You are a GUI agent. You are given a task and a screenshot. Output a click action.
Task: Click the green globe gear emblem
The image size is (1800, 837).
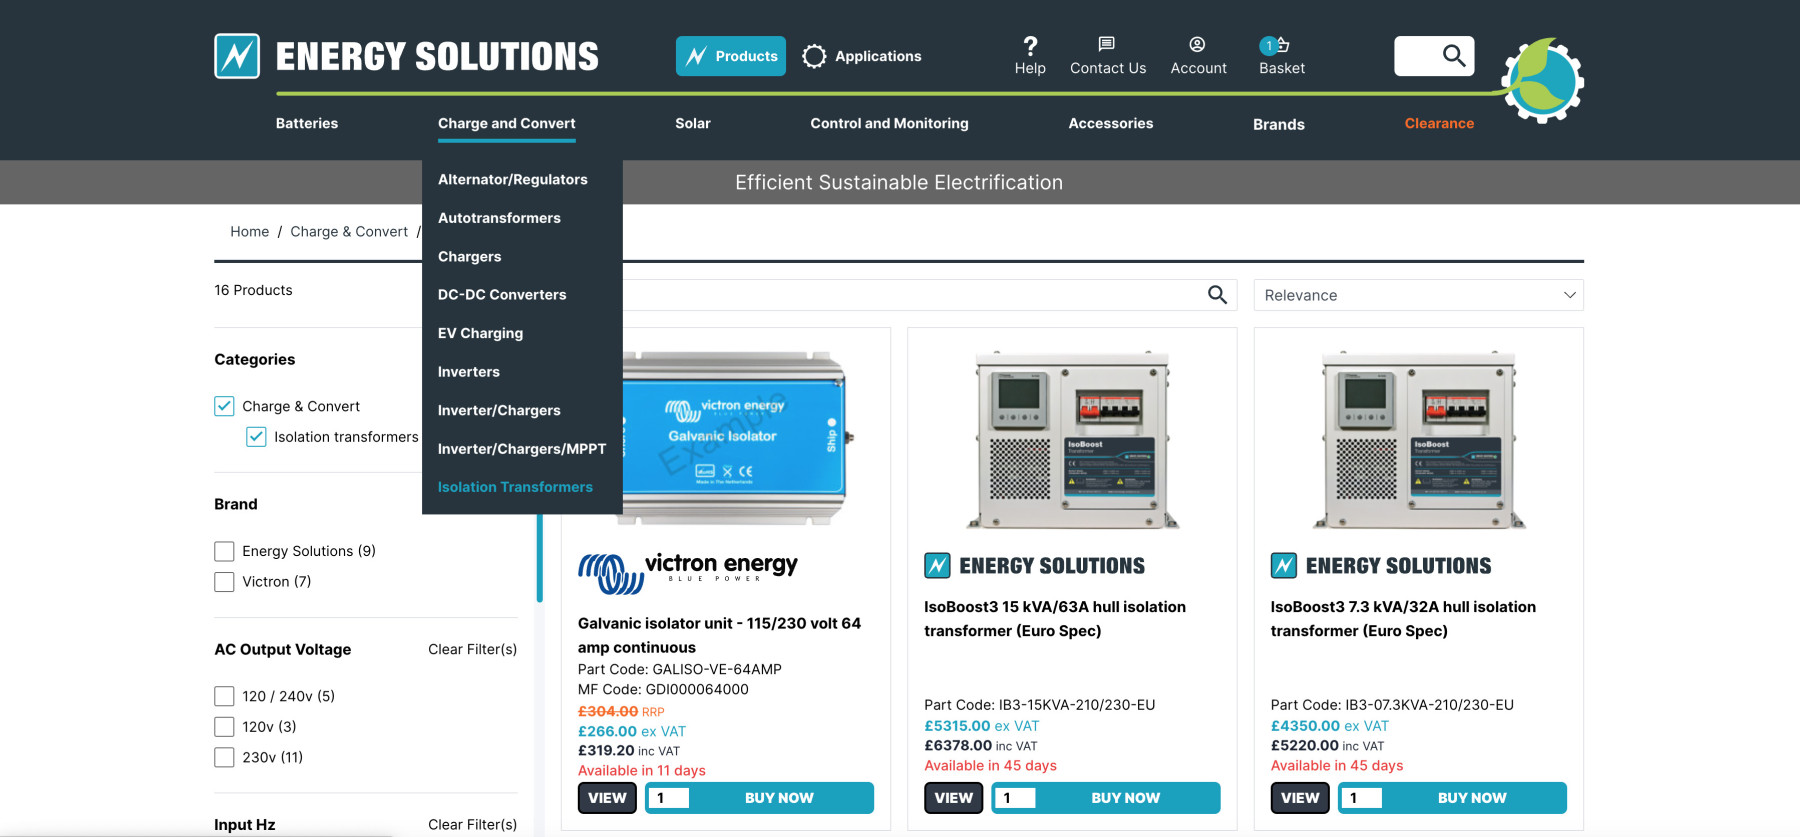click(1543, 81)
